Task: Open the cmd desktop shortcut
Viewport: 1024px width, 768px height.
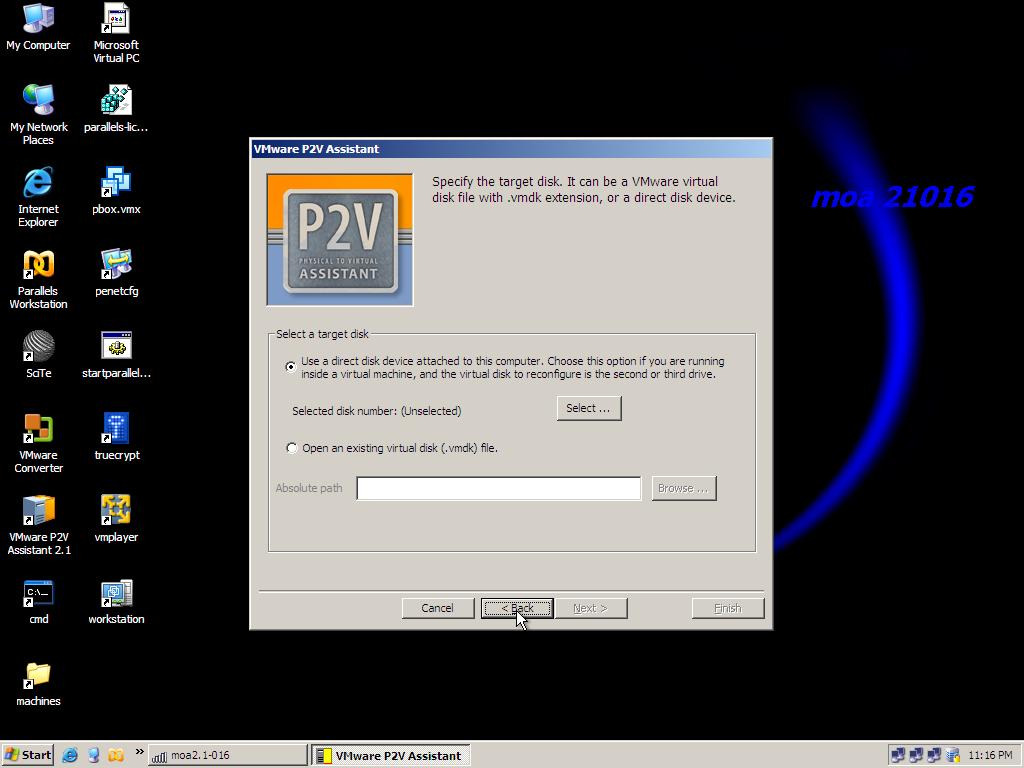Action: click(38, 593)
